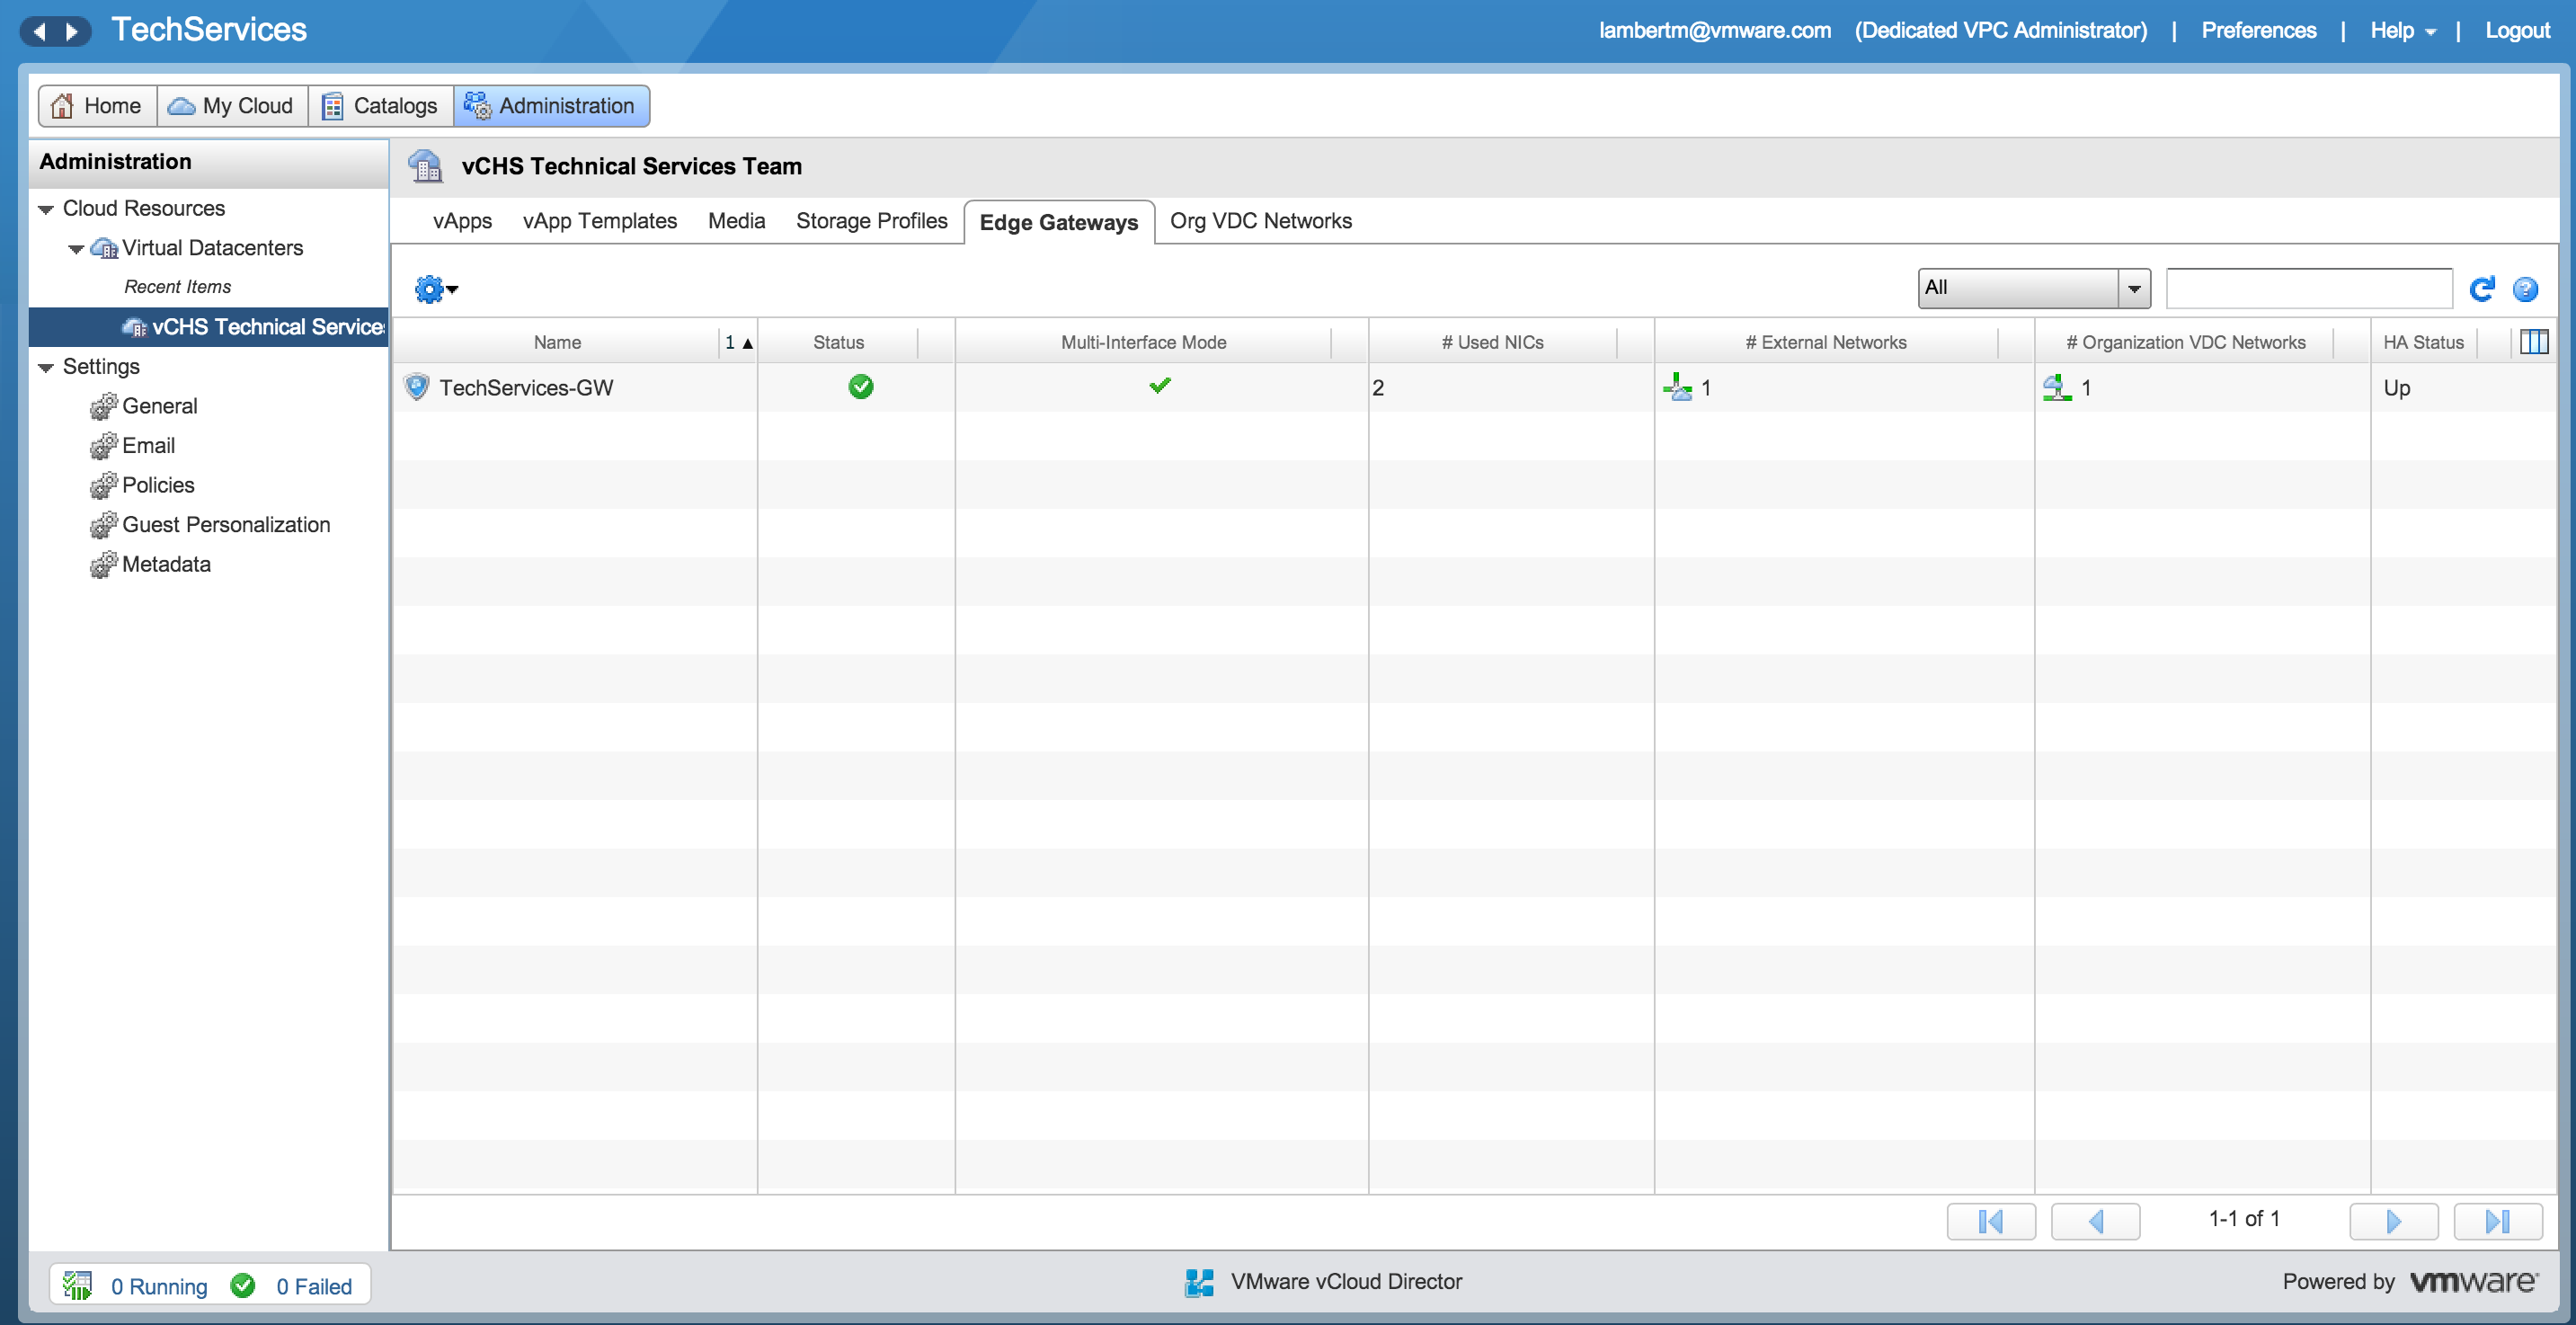Viewport: 2576px width, 1325px height.
Task: Collapse the Virtual Datacenters node
Action: [76, 249]
